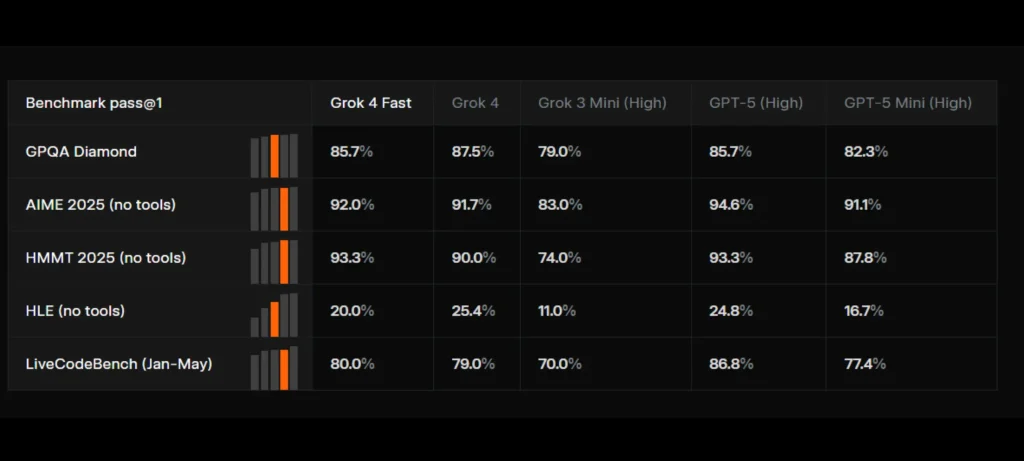Click the GPQA Diamond row label
1024x461 pixels.
click(81, 152)
